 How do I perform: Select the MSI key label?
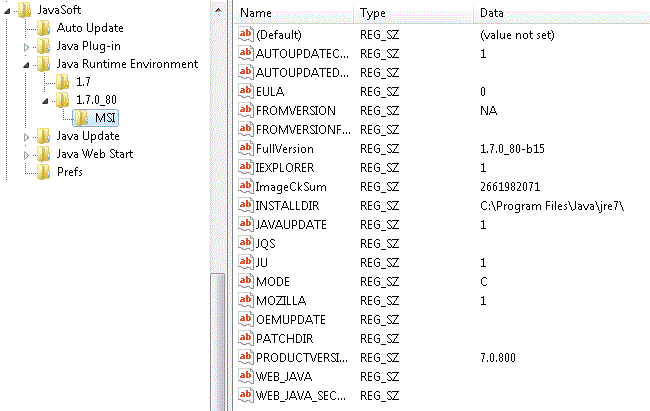(105, 118)
